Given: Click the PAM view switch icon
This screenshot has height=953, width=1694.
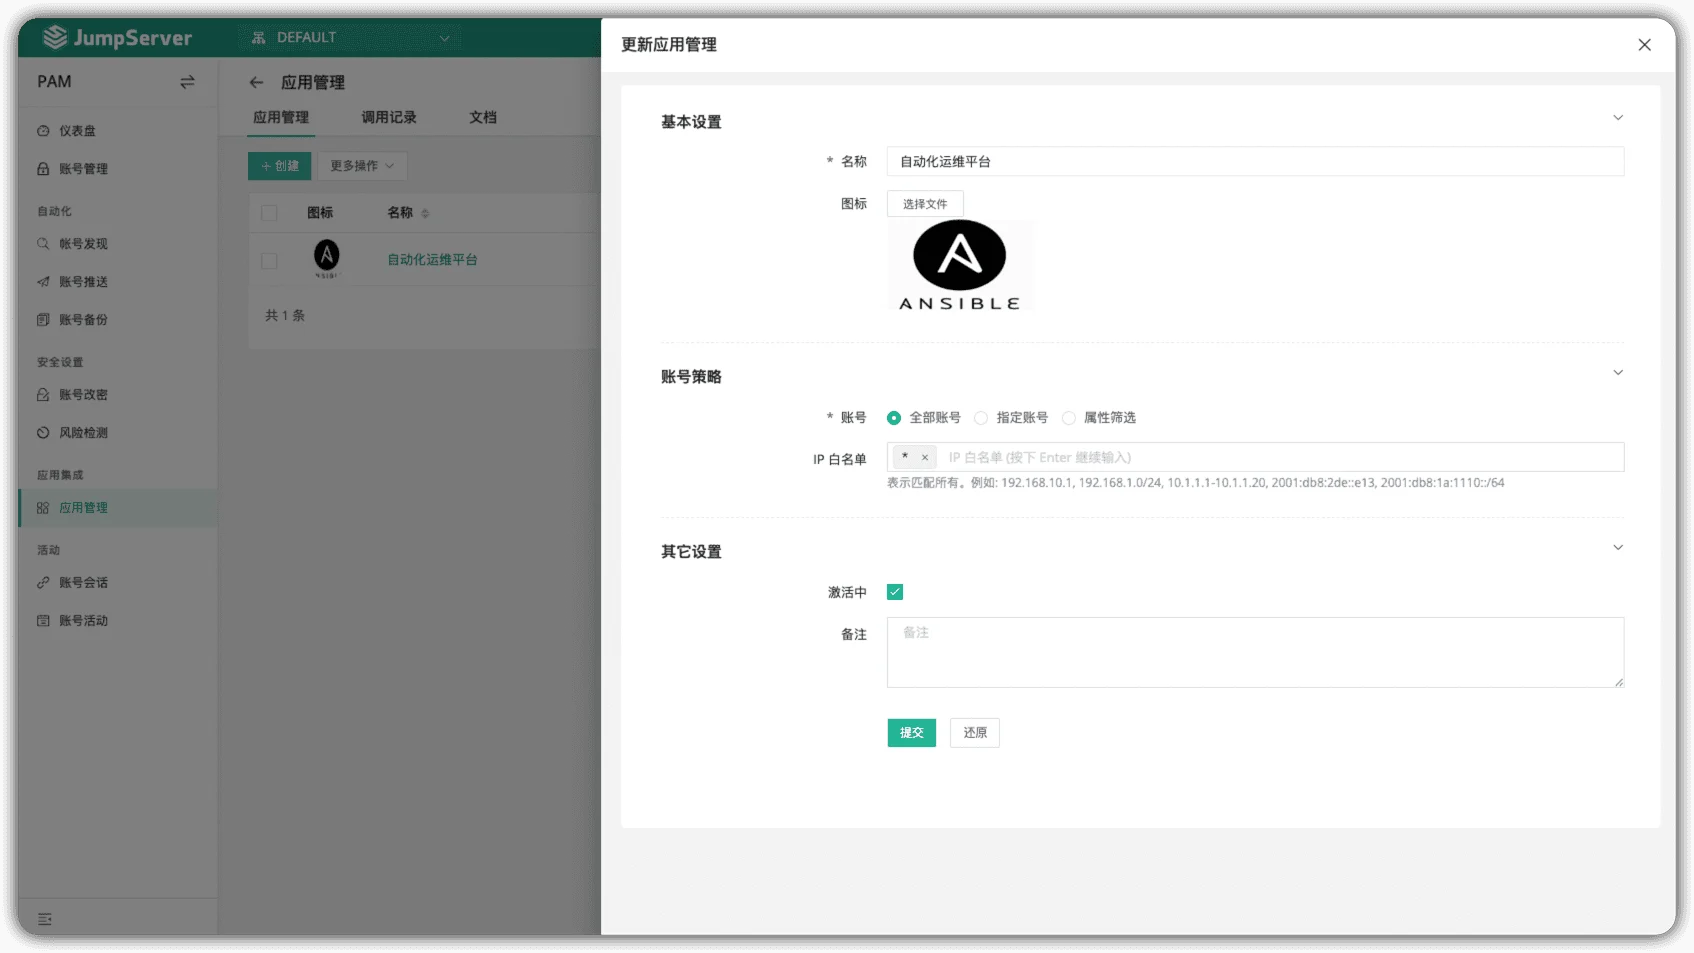Looking at the screenshot, I should pos(187,82).
